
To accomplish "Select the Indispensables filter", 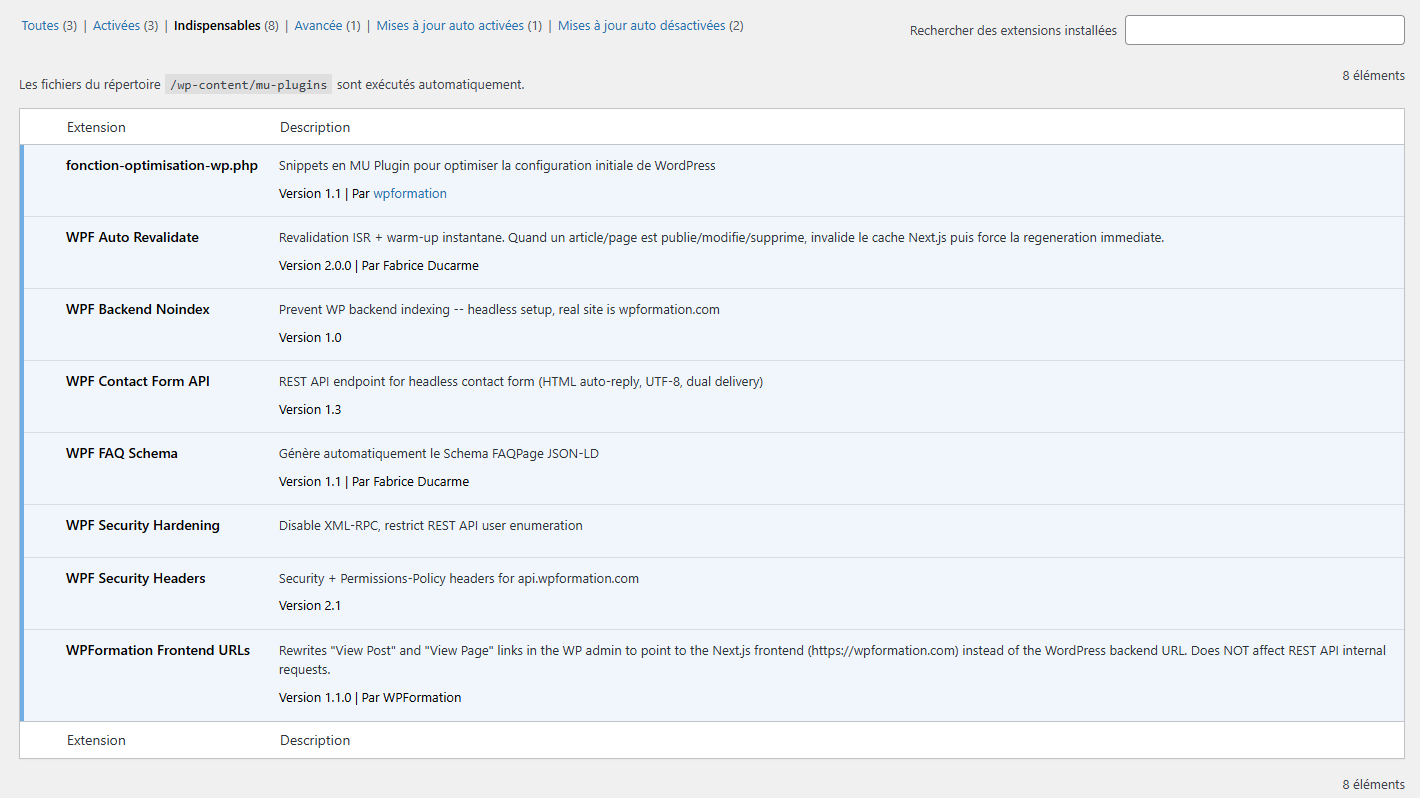I will pyautogui.click(x=216, y=26).
